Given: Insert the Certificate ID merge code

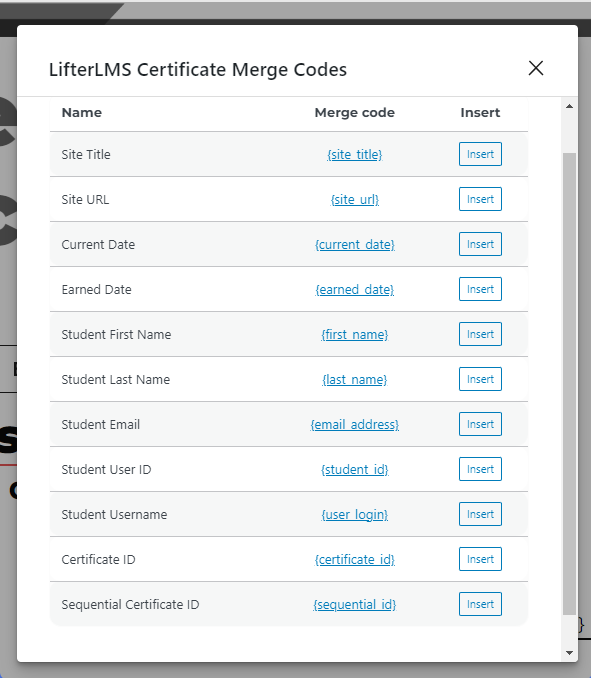Looking at the screenshot, I should [x=480, y=559].
